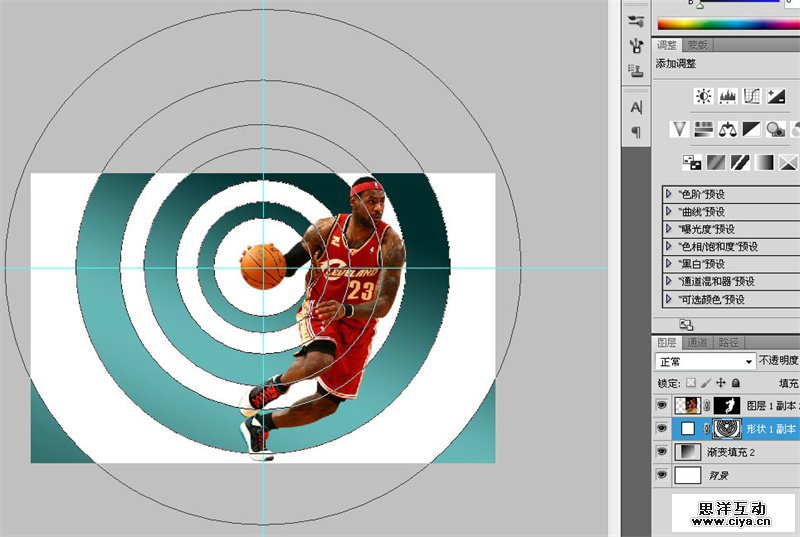Switch to the 蒙版 tab

pos(697,45)
